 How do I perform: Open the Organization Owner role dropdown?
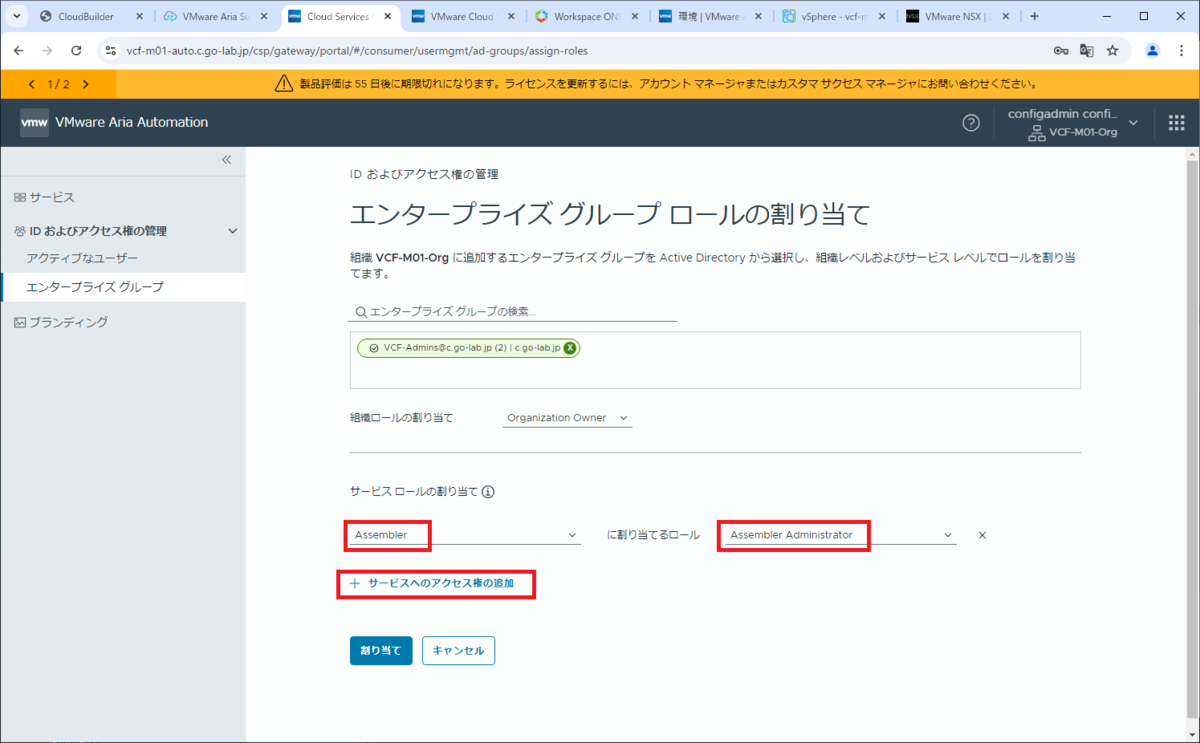click(x=567, y=418)
